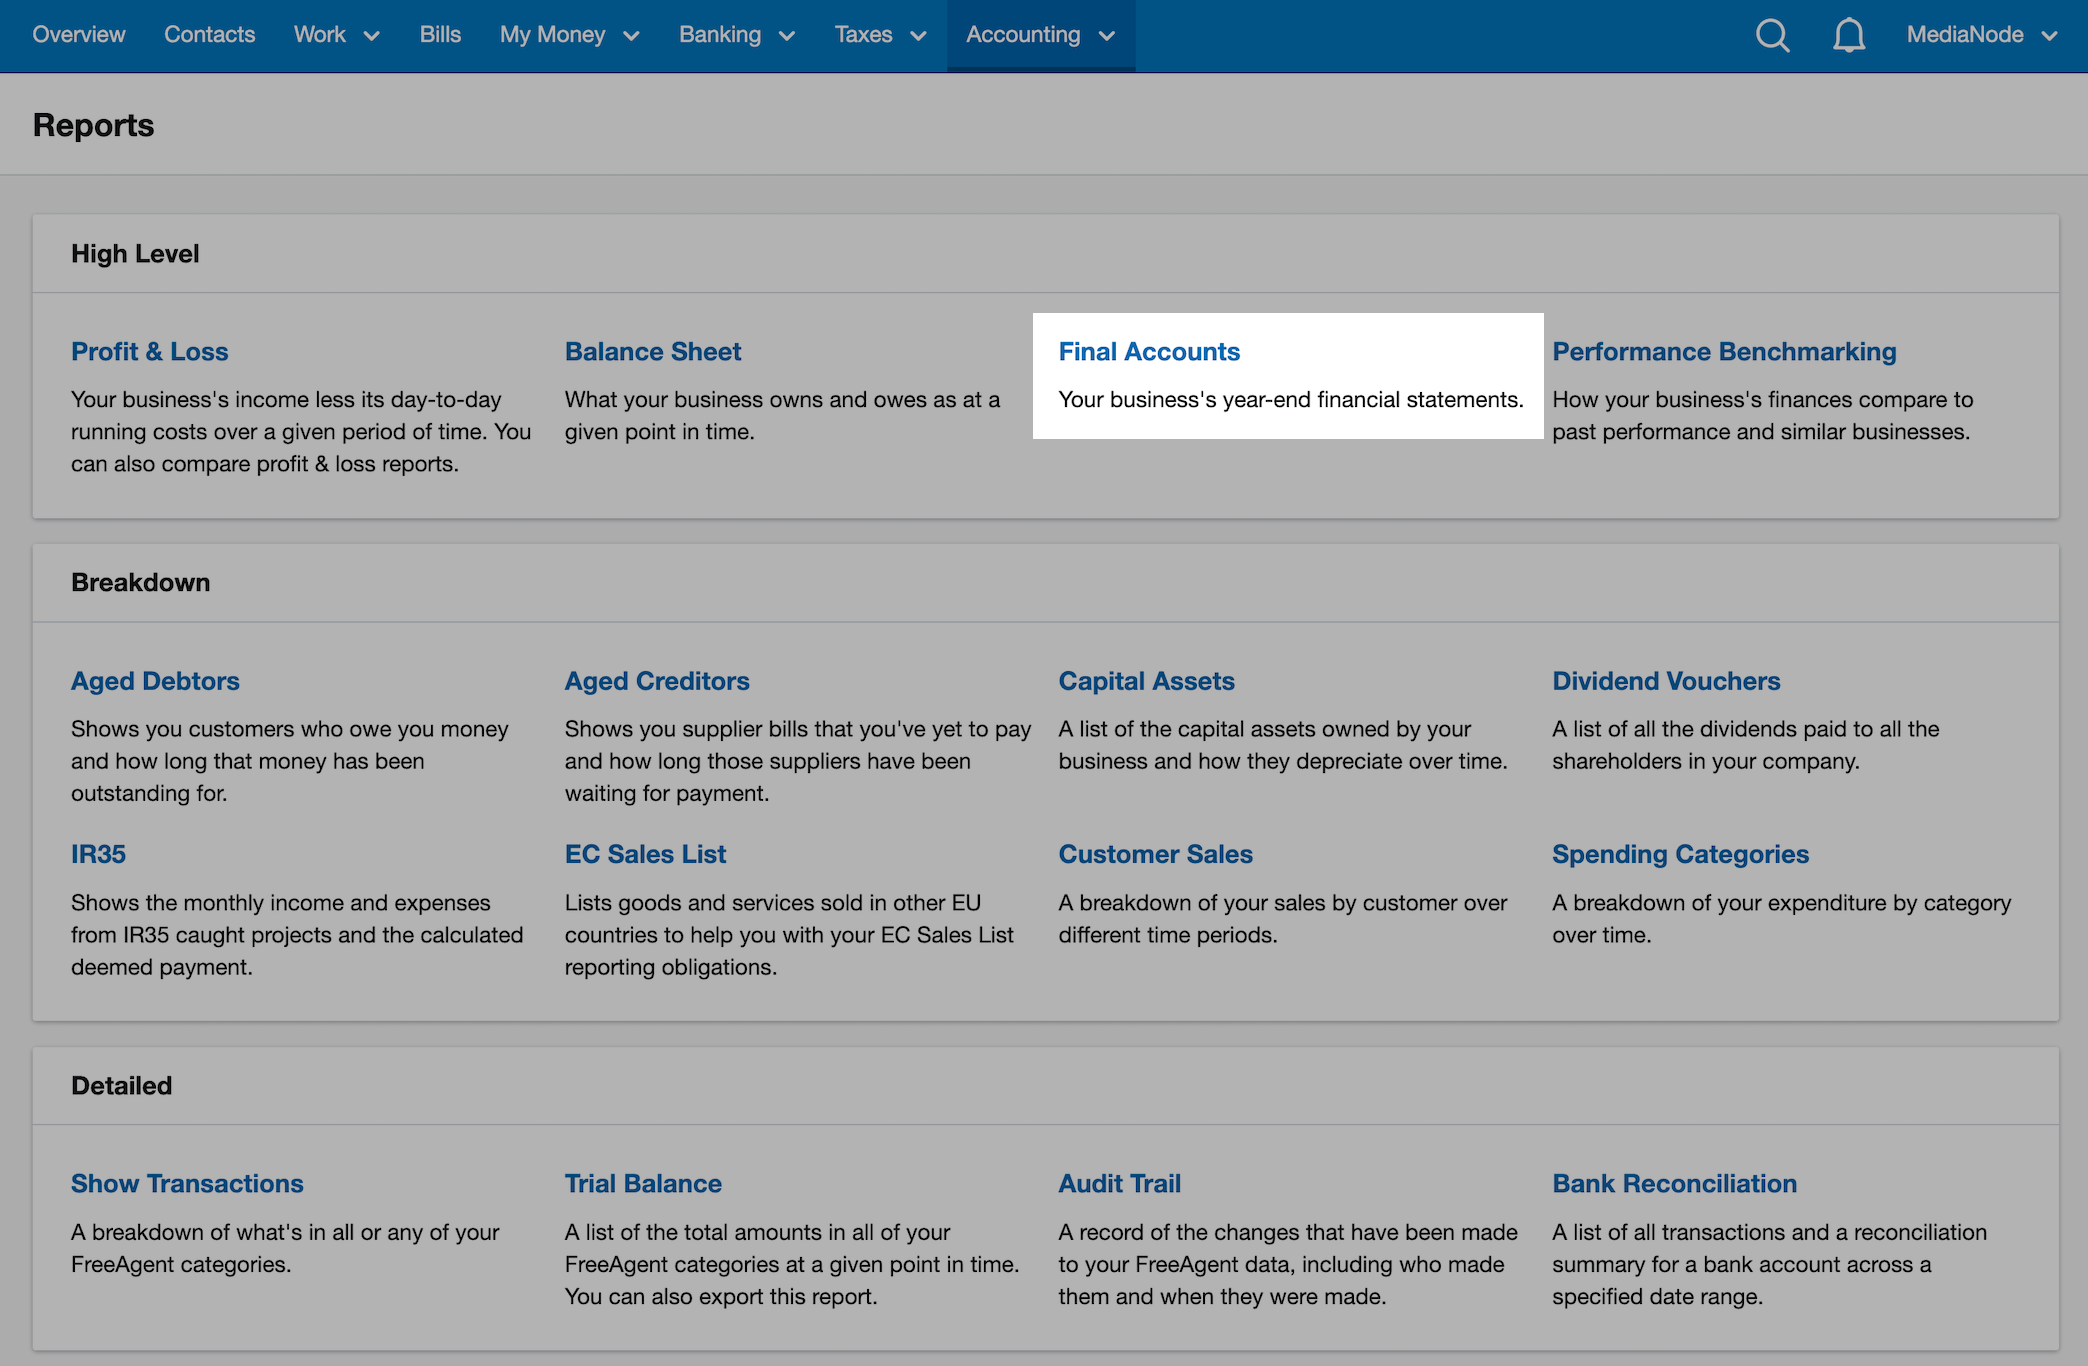Expand the Accounting dropdown menu
Screen dimensions: 2088x1366
pyautogui.click(x=1040, y=35)
